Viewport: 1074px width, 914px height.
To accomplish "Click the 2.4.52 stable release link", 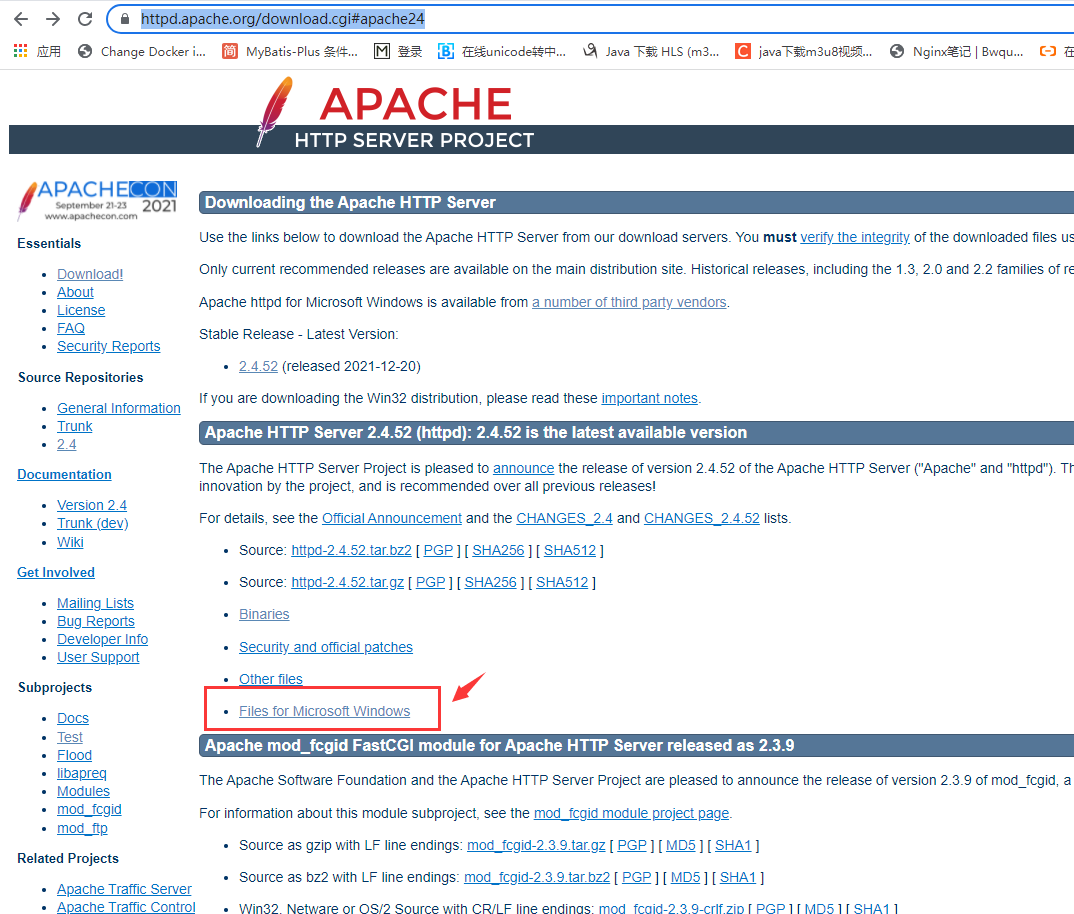I will 258,366.
